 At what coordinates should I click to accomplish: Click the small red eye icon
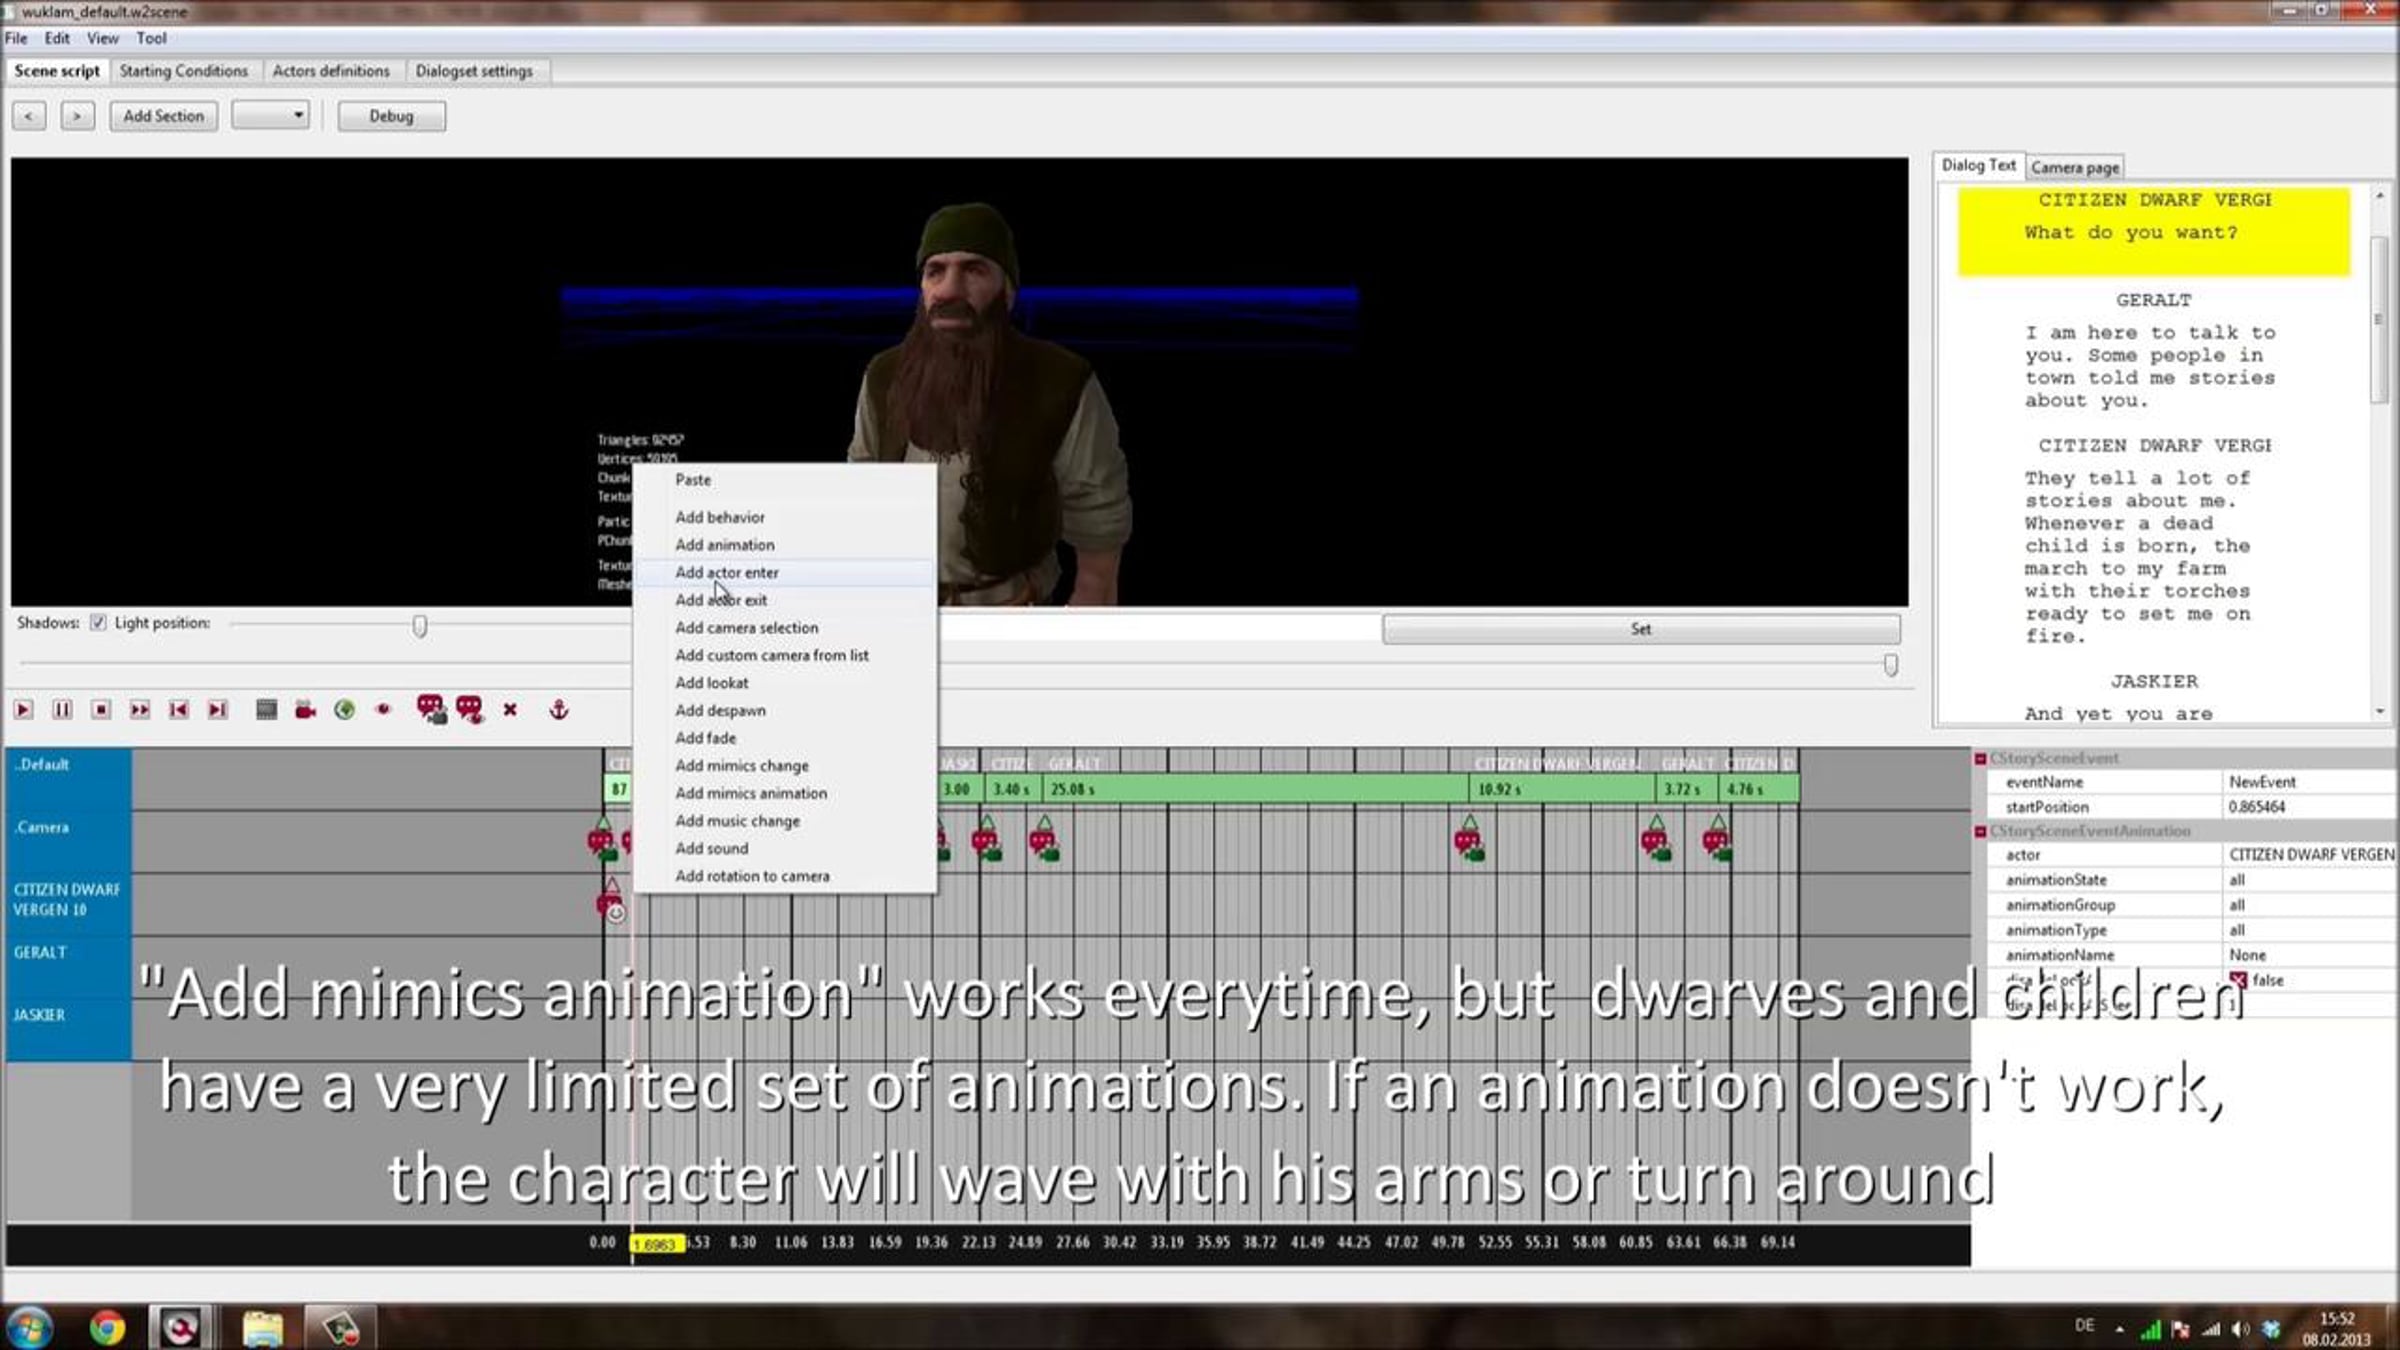point(383,709)
